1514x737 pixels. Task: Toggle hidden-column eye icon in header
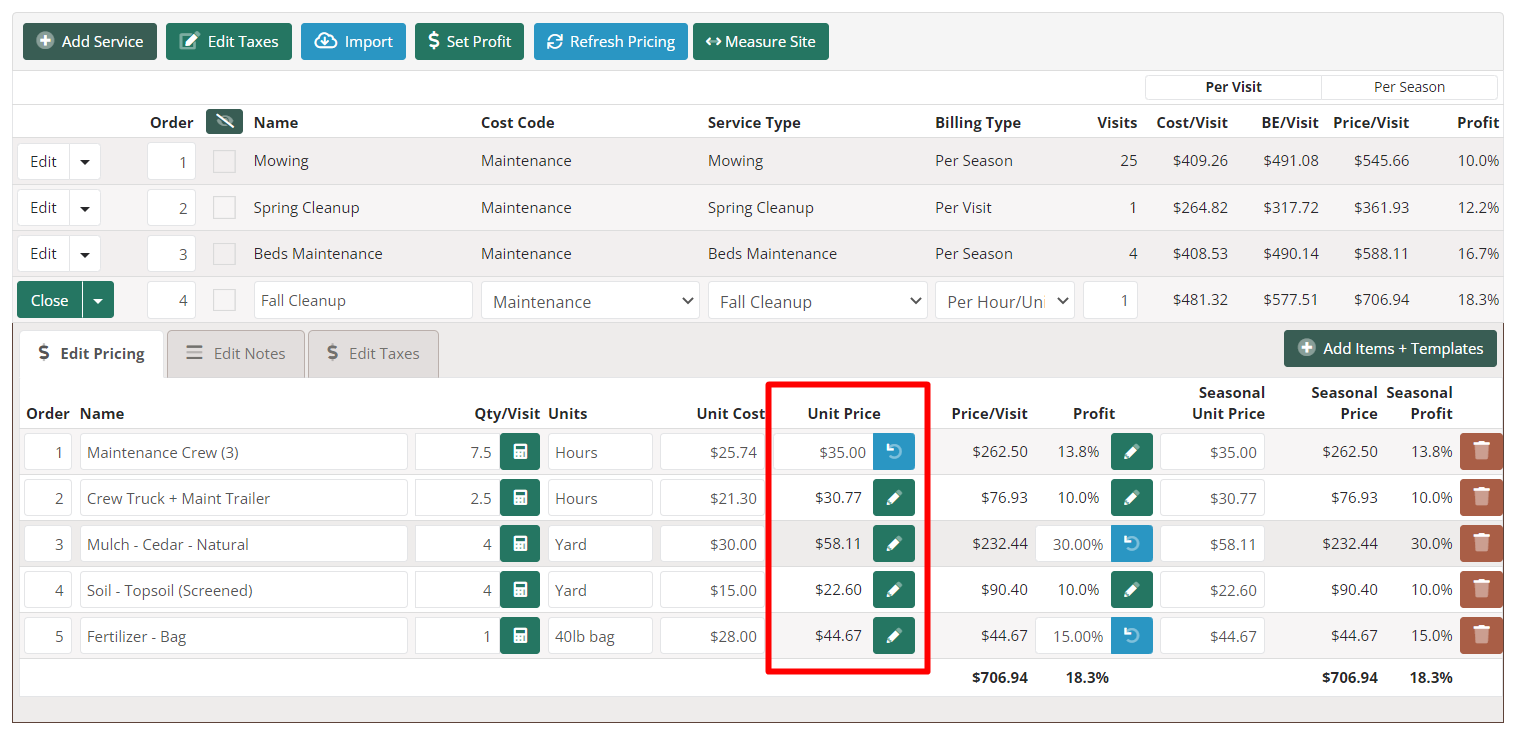coord(224,122)
